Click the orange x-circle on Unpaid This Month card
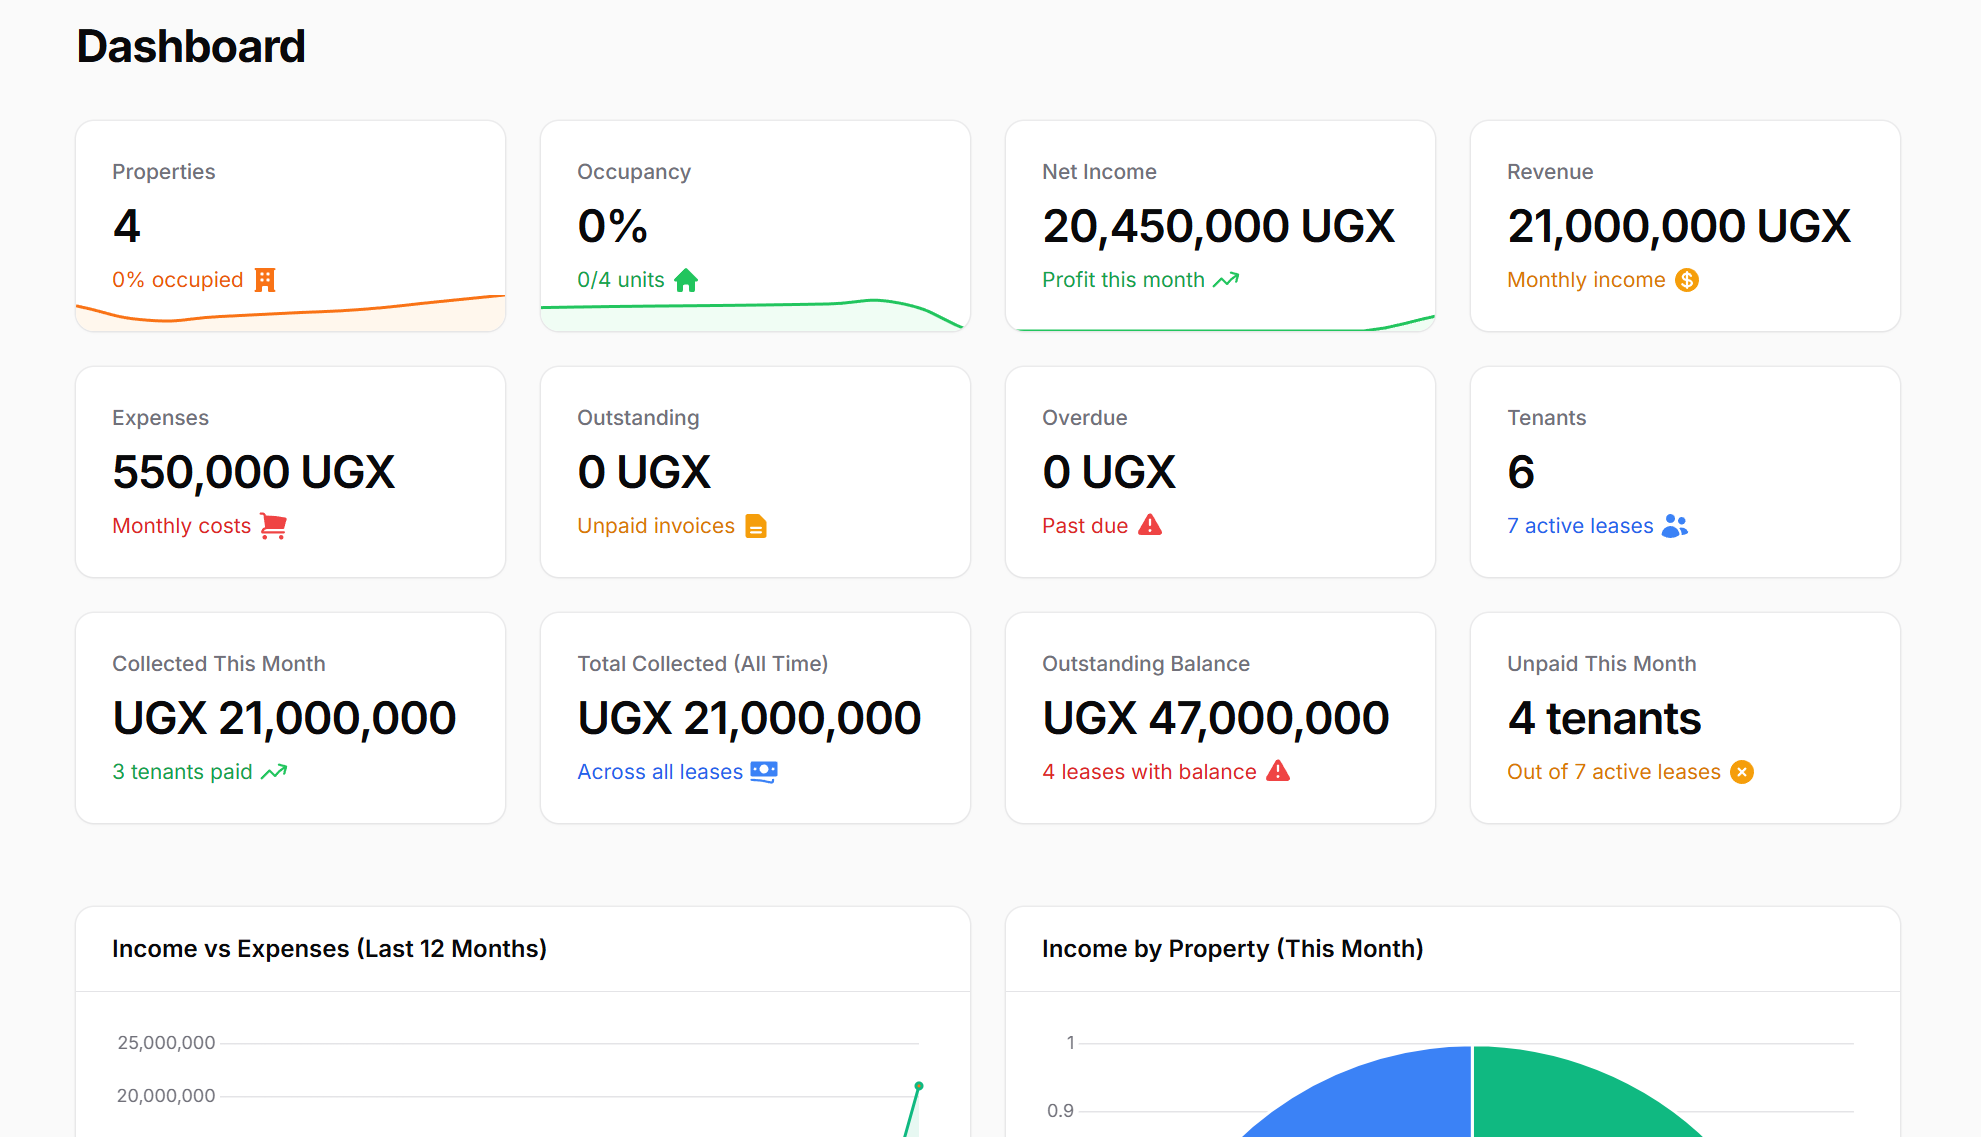The image size is (1981, 1137). tap(1742, 771)
